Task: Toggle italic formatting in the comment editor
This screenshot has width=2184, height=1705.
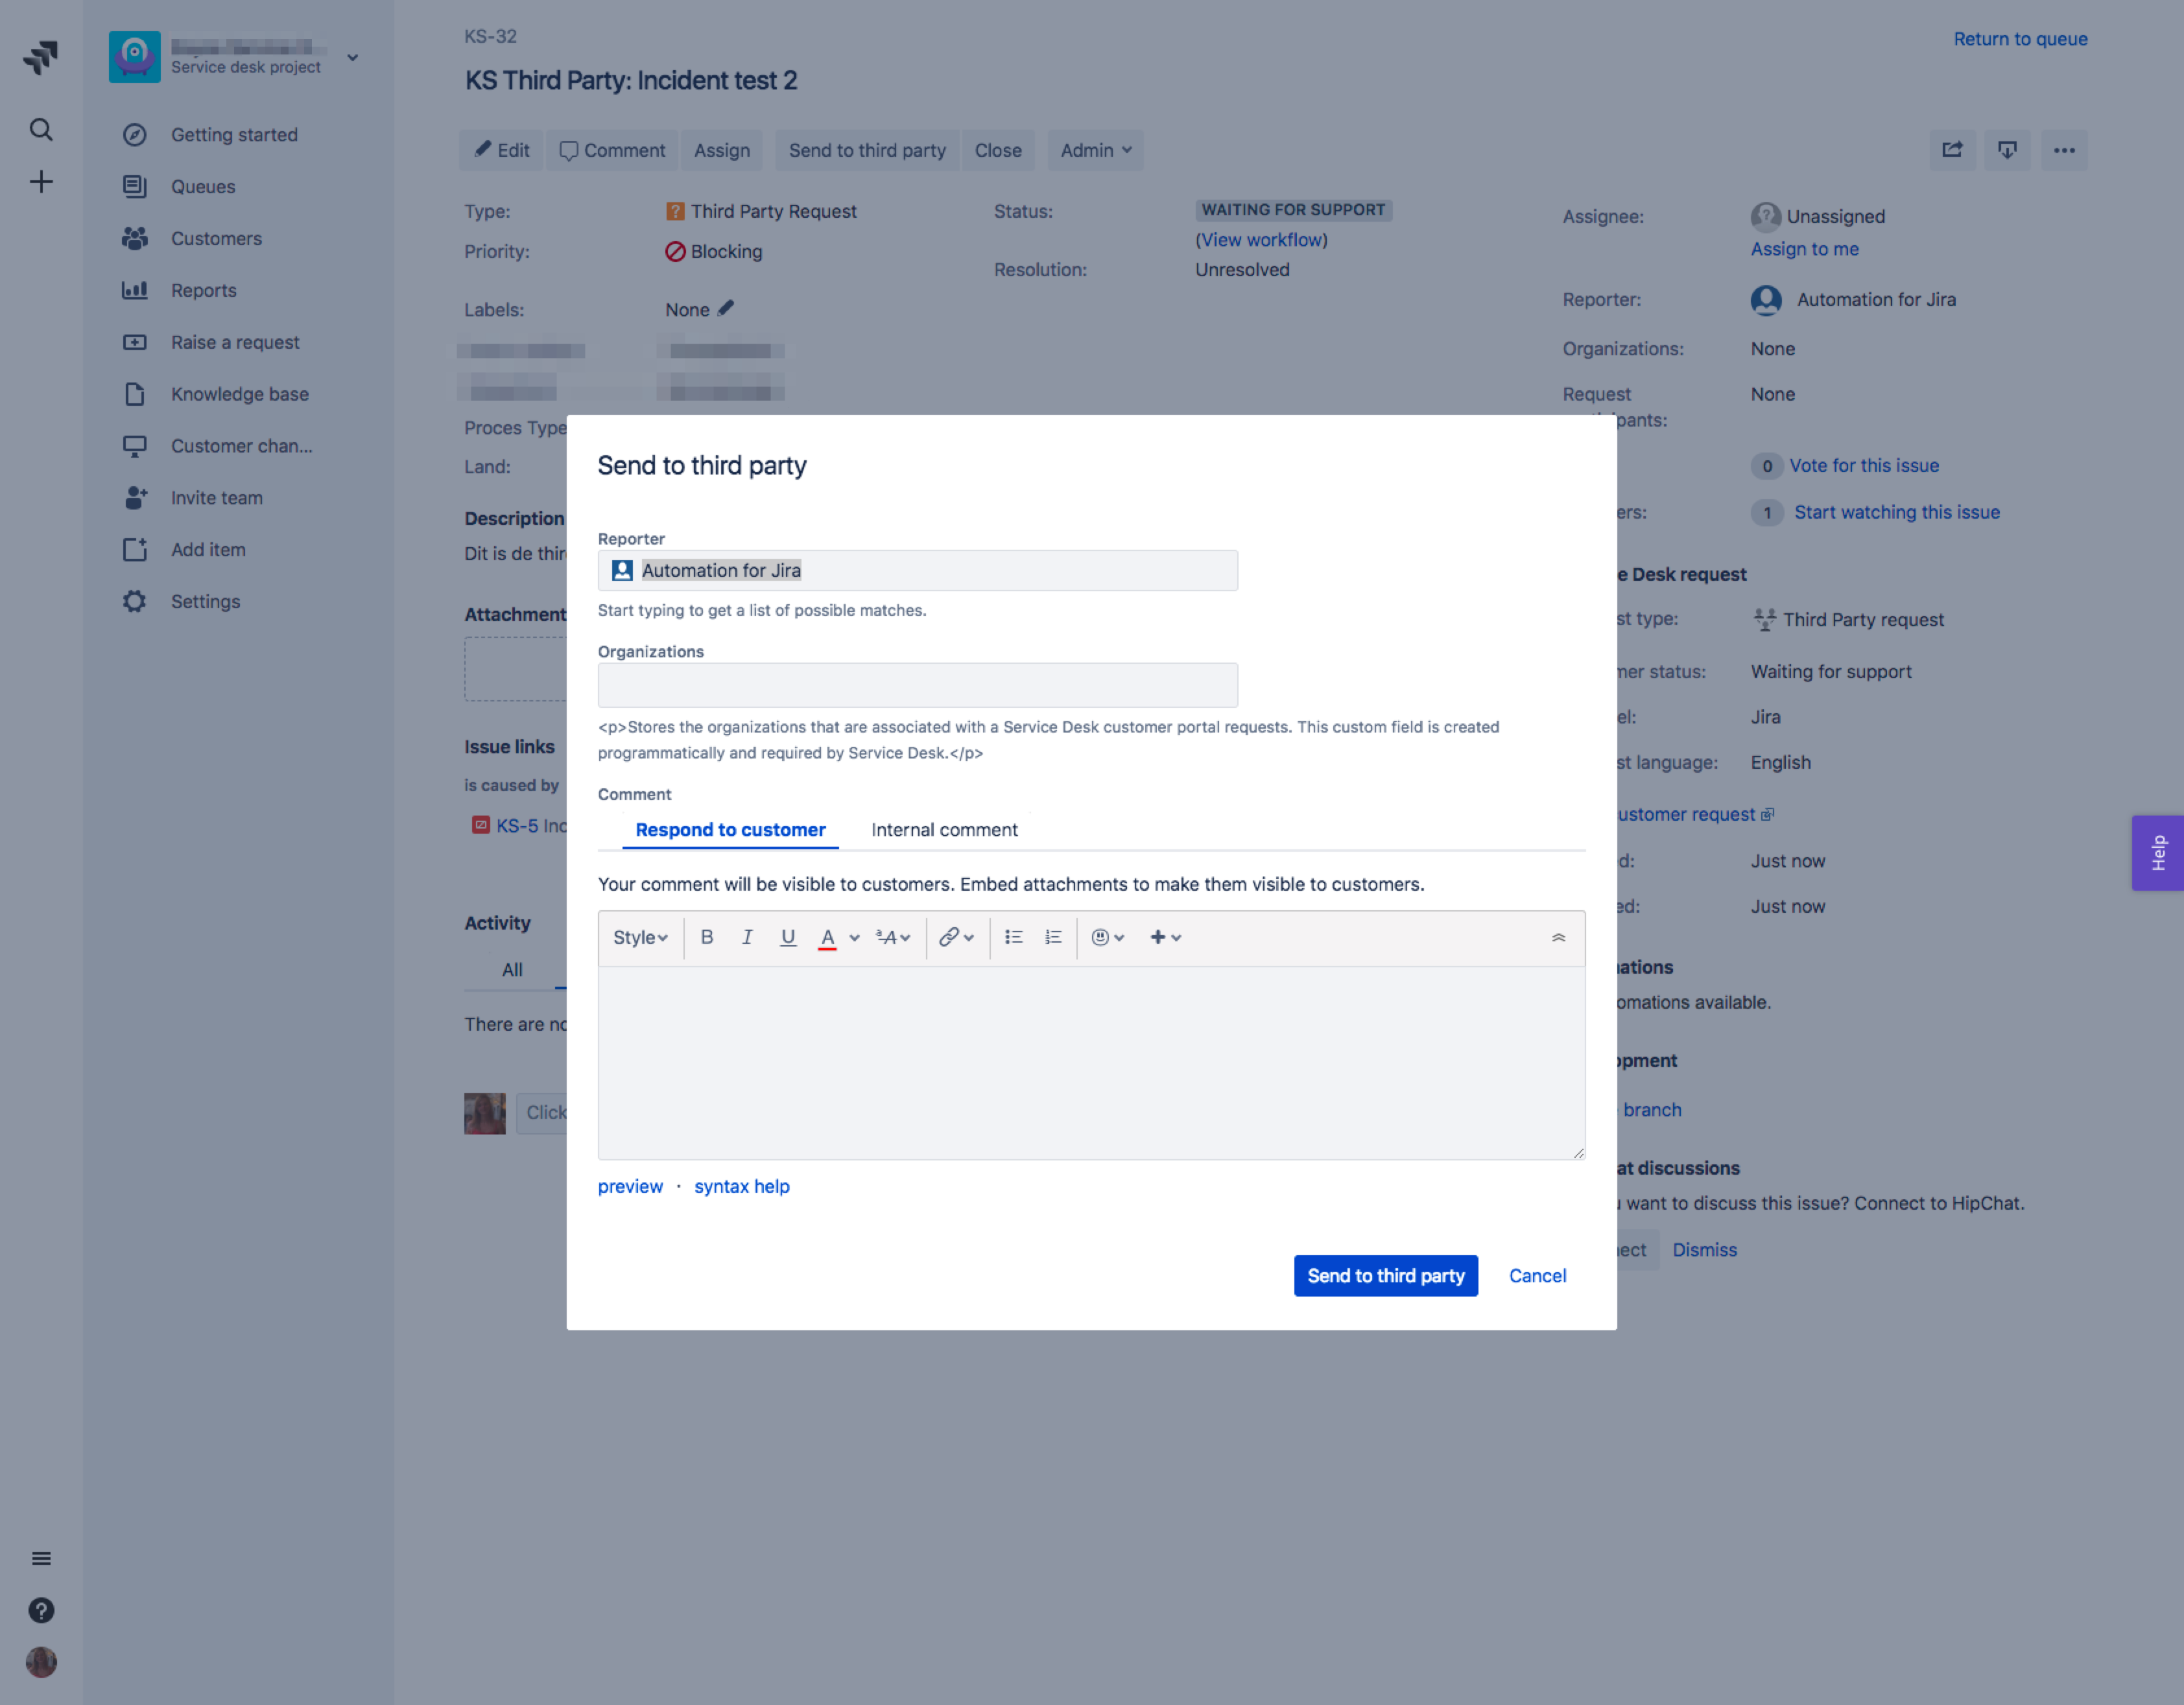Action: coord(747,937)
